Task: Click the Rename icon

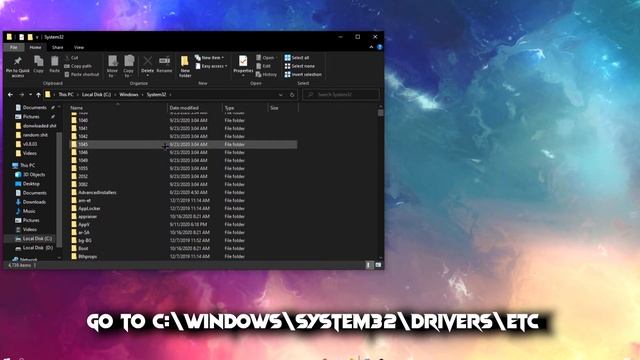Action: (x=164, y=64)
